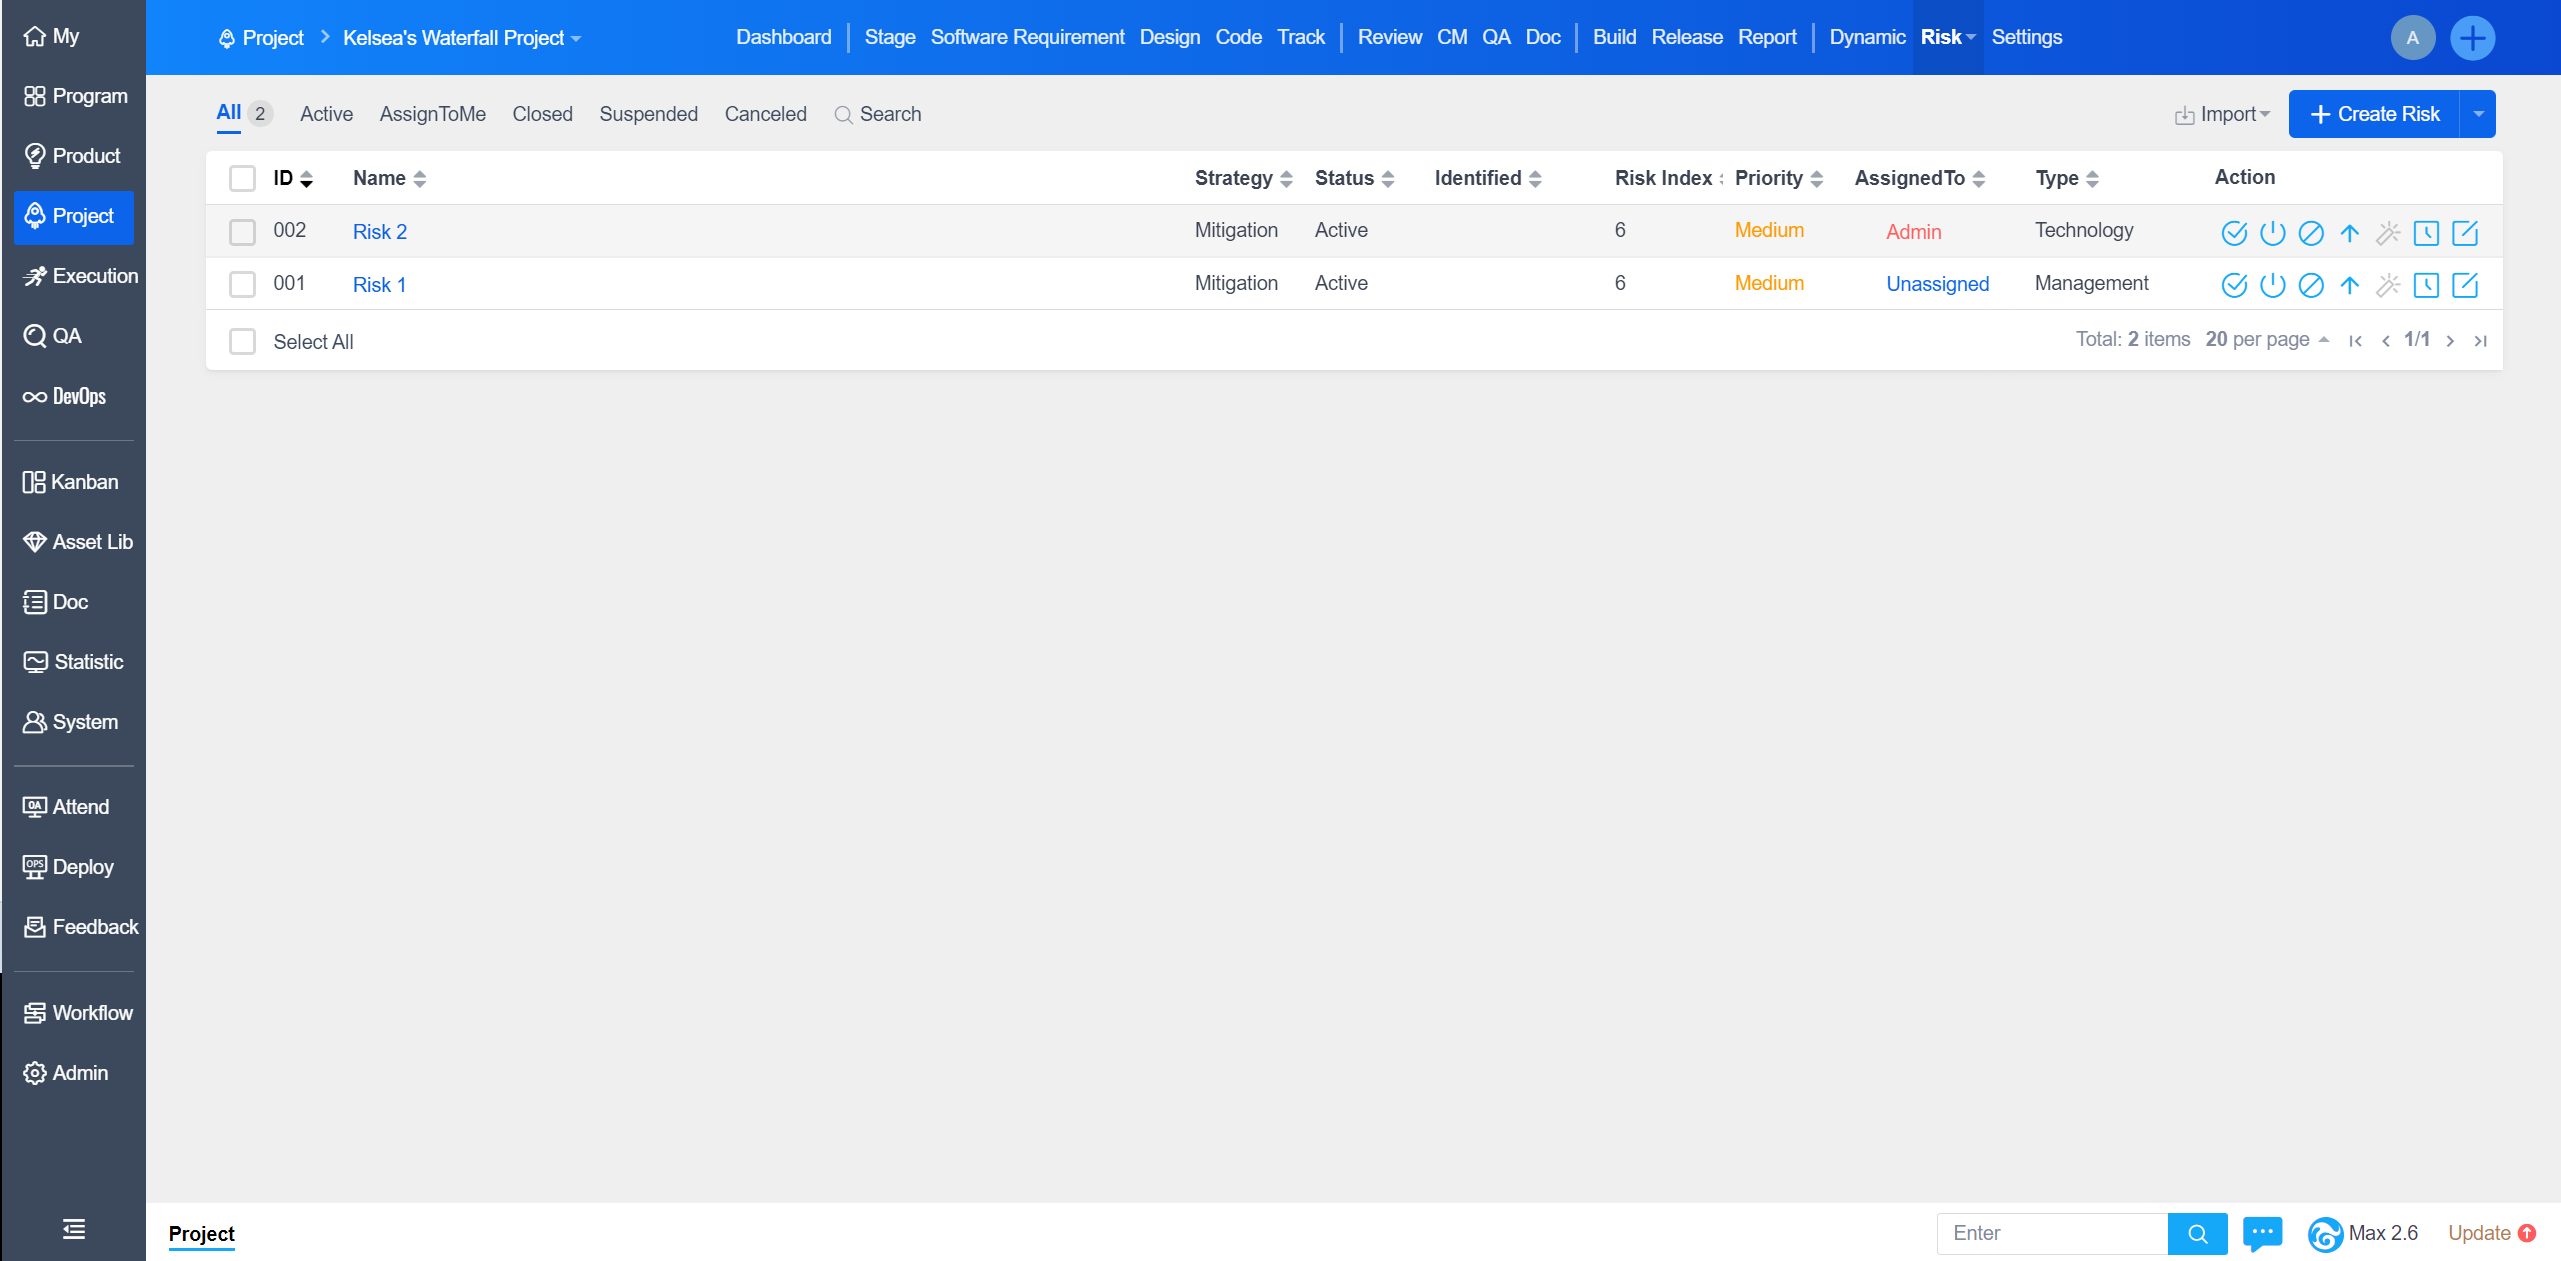Click the cancel slash-circle icon for Risk 2

coord(2310,233)
